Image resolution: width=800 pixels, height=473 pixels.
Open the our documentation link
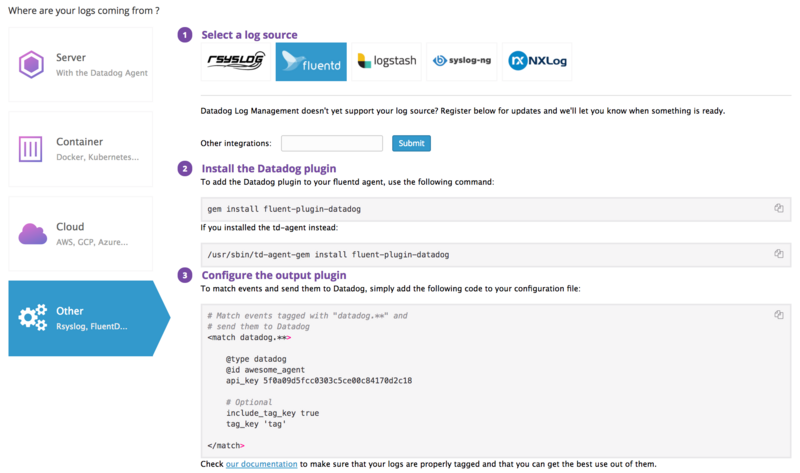pos(261,464)
